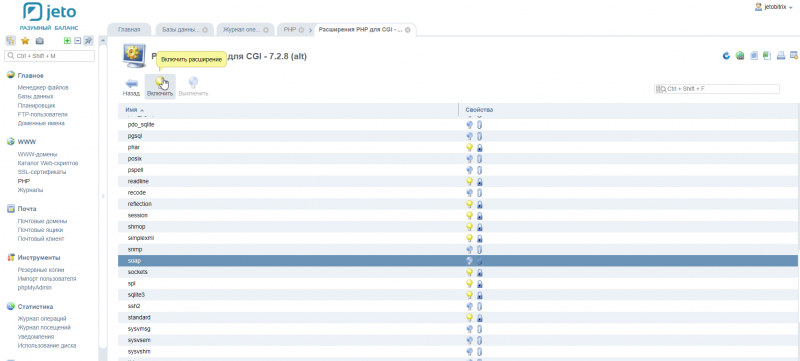Toggle the sidebar pin icon
The height and width of the screenshot is (361, 800).
(x=89, y=41)
